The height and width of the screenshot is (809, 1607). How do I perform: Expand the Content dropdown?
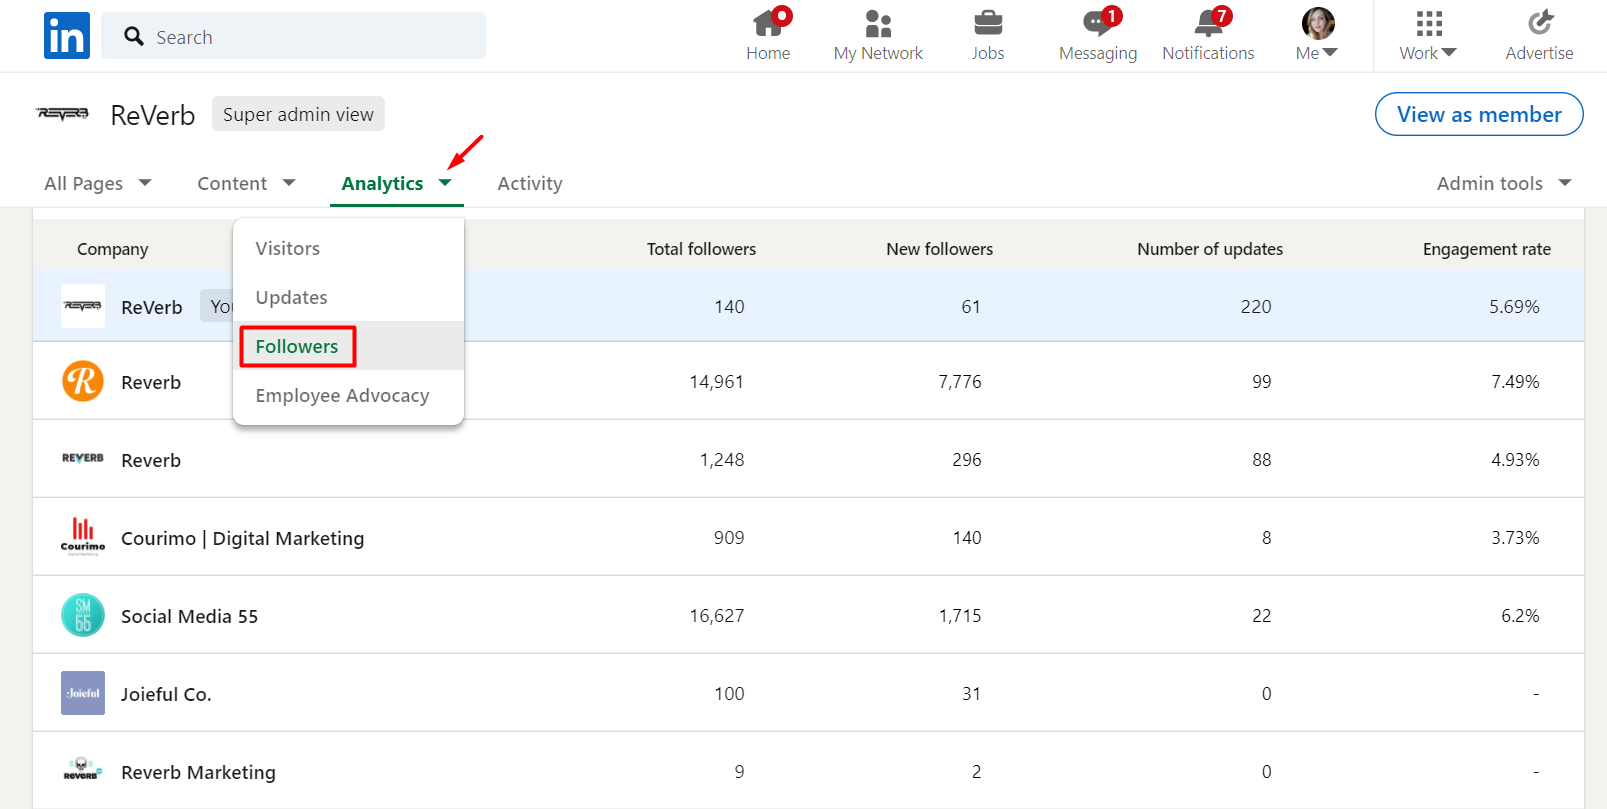[x=289, y=183]
